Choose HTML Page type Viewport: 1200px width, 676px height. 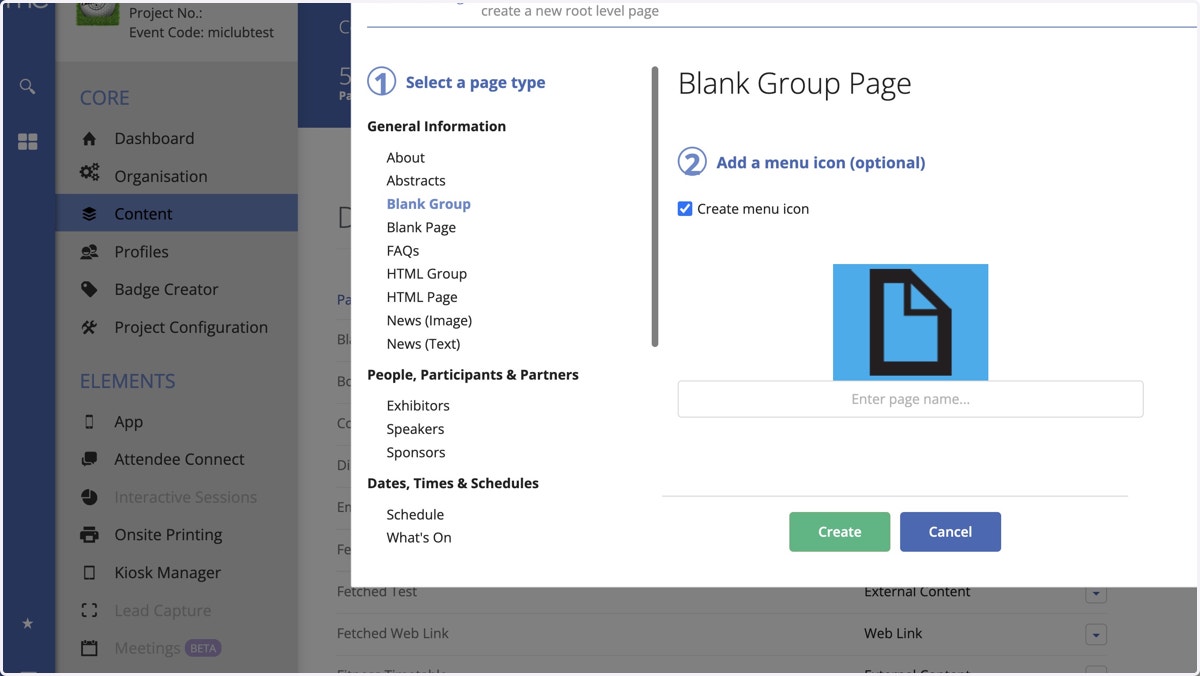click(x=422, y=297)
